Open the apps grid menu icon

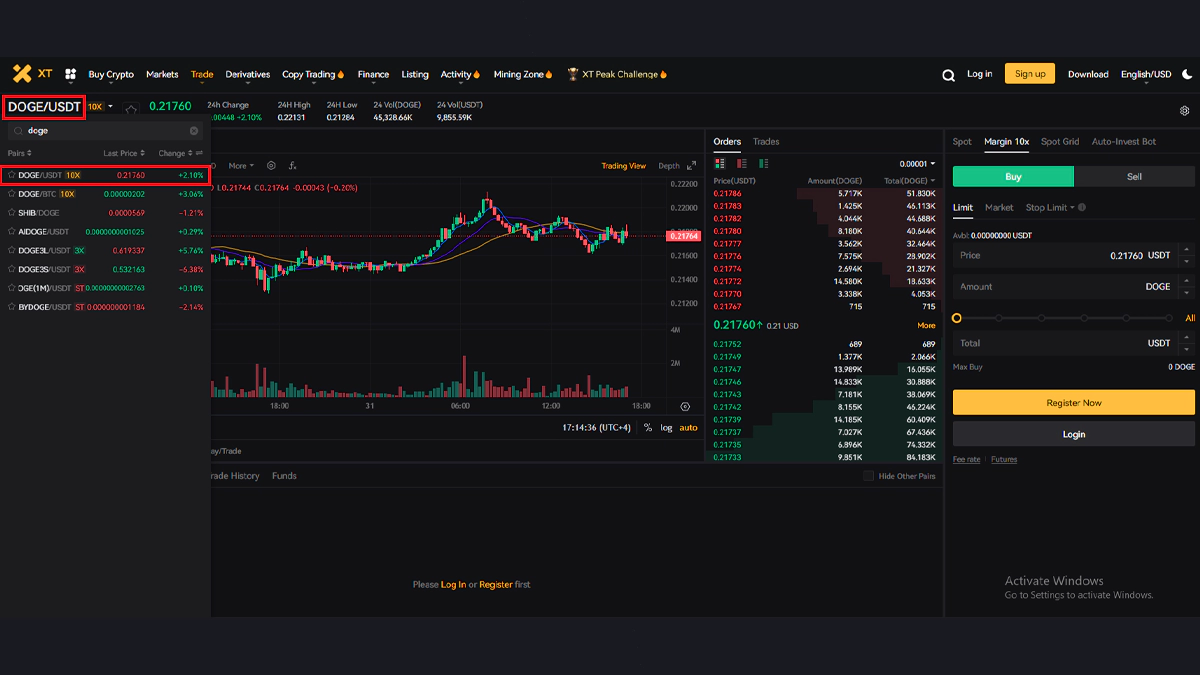point(71,74)
